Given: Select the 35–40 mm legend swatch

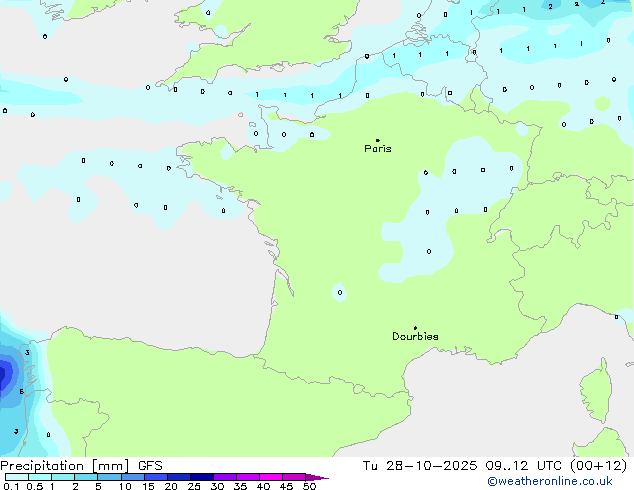Looking at the screenshot, I should point(248,477).
